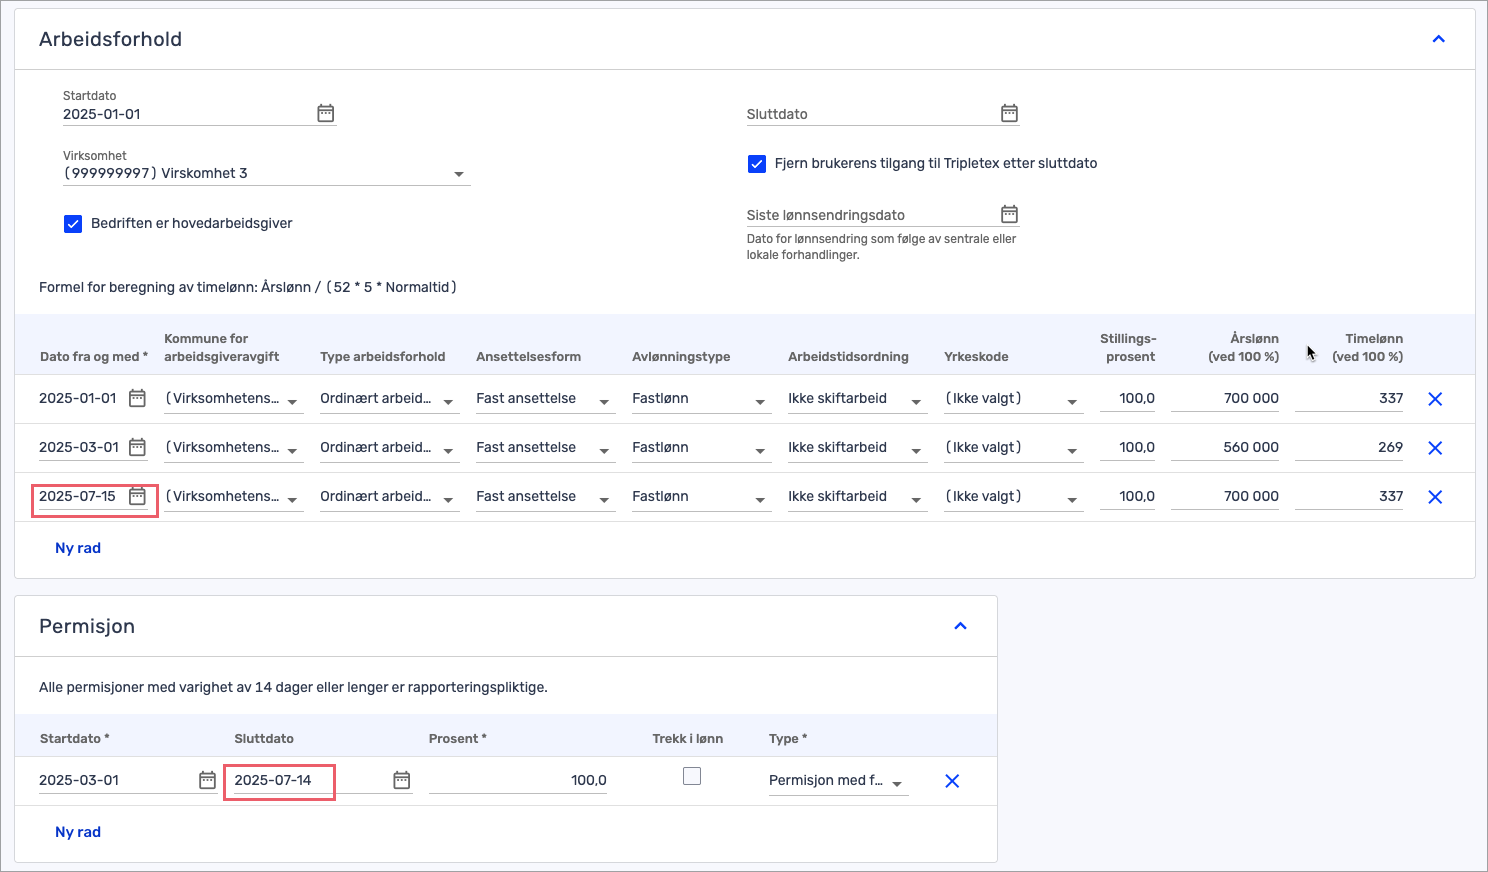The width and height of the screenshot is (1488, 872).
Task: Collapse the Permisjon section
Action: [961, 626]
